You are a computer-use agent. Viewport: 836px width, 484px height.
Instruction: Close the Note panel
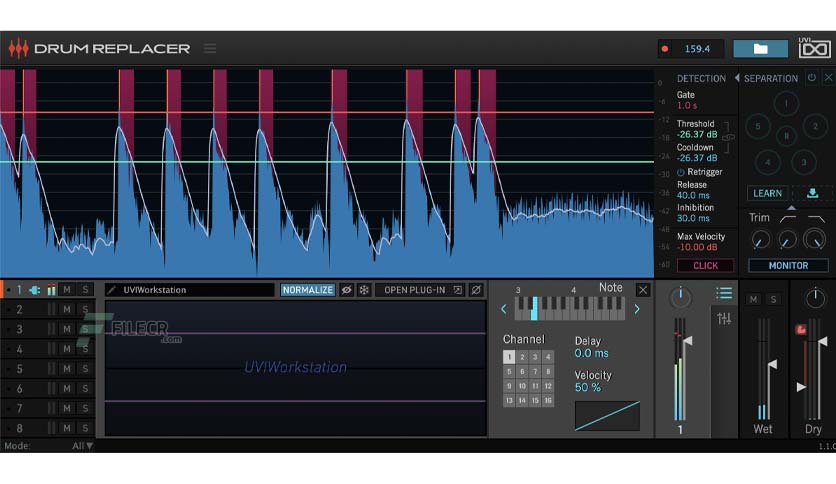pos(642,290)
